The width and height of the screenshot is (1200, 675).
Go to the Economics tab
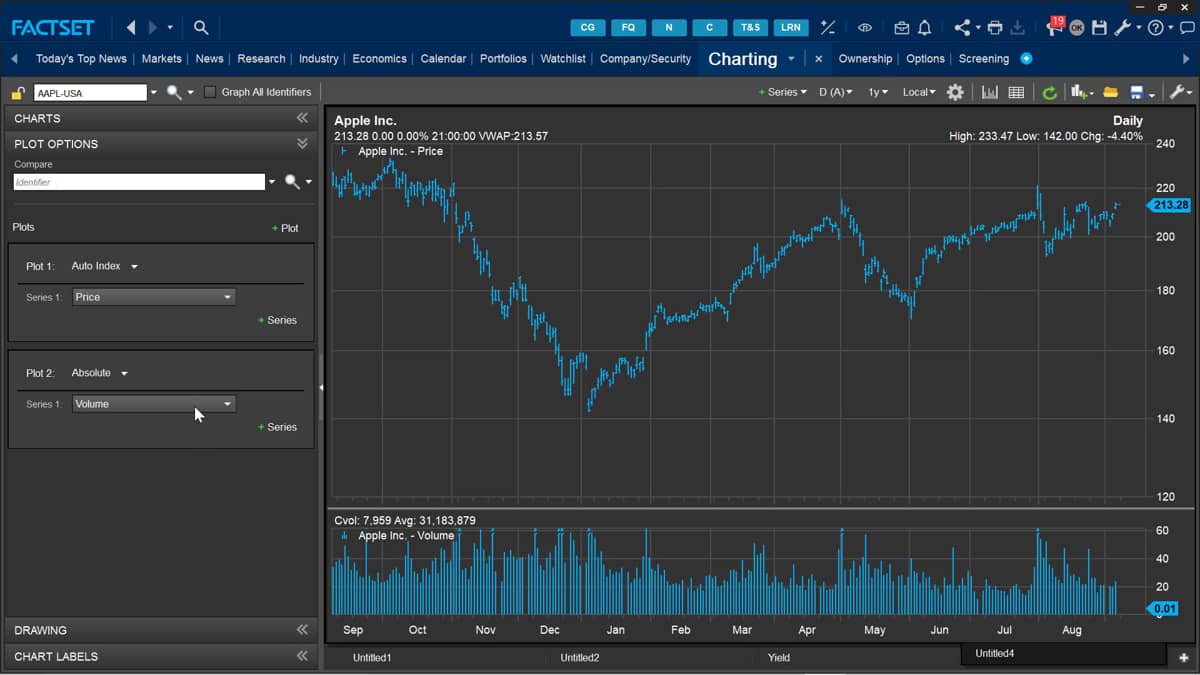click(380, 59)
